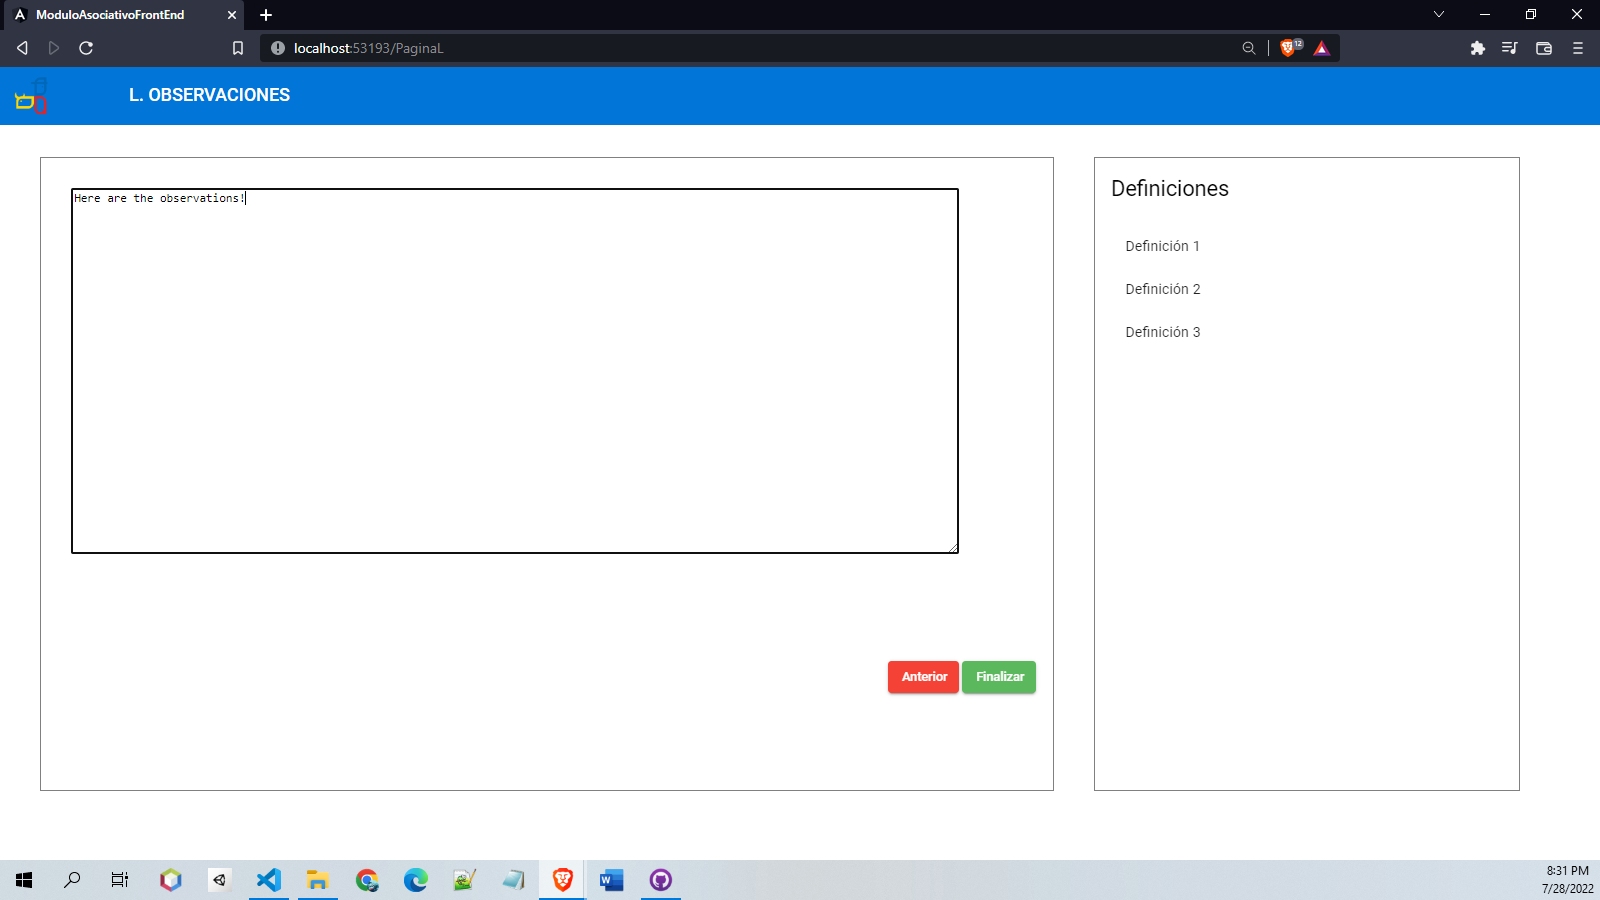The height and width of the screenshot is (900, 1600).
Task: Click the address bar URL localhost:53193/PaginaL
Action: pyautogui.click(x=368, y=48)
